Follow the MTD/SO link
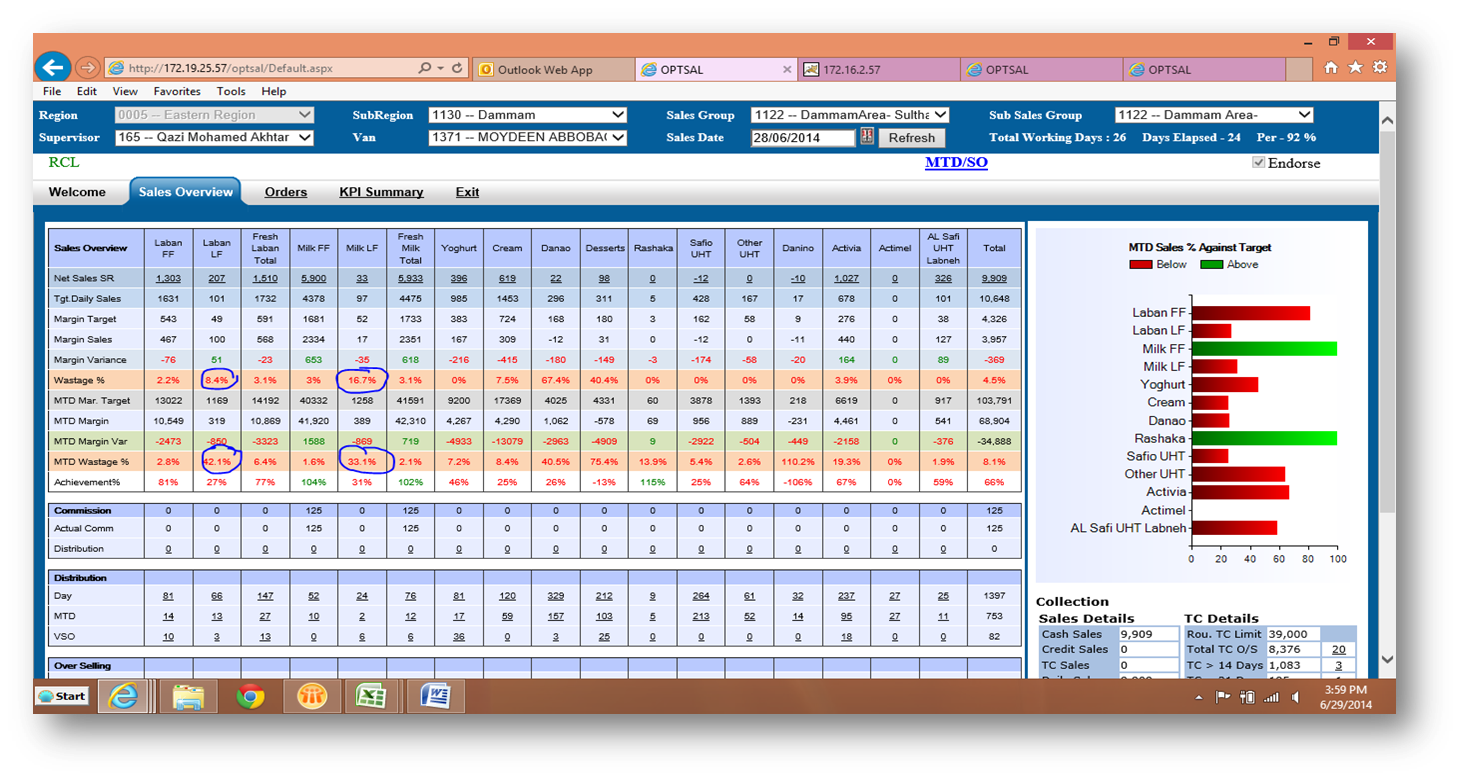The height and width of the screenshot is (779, 1461). click(x=956, y=162)
